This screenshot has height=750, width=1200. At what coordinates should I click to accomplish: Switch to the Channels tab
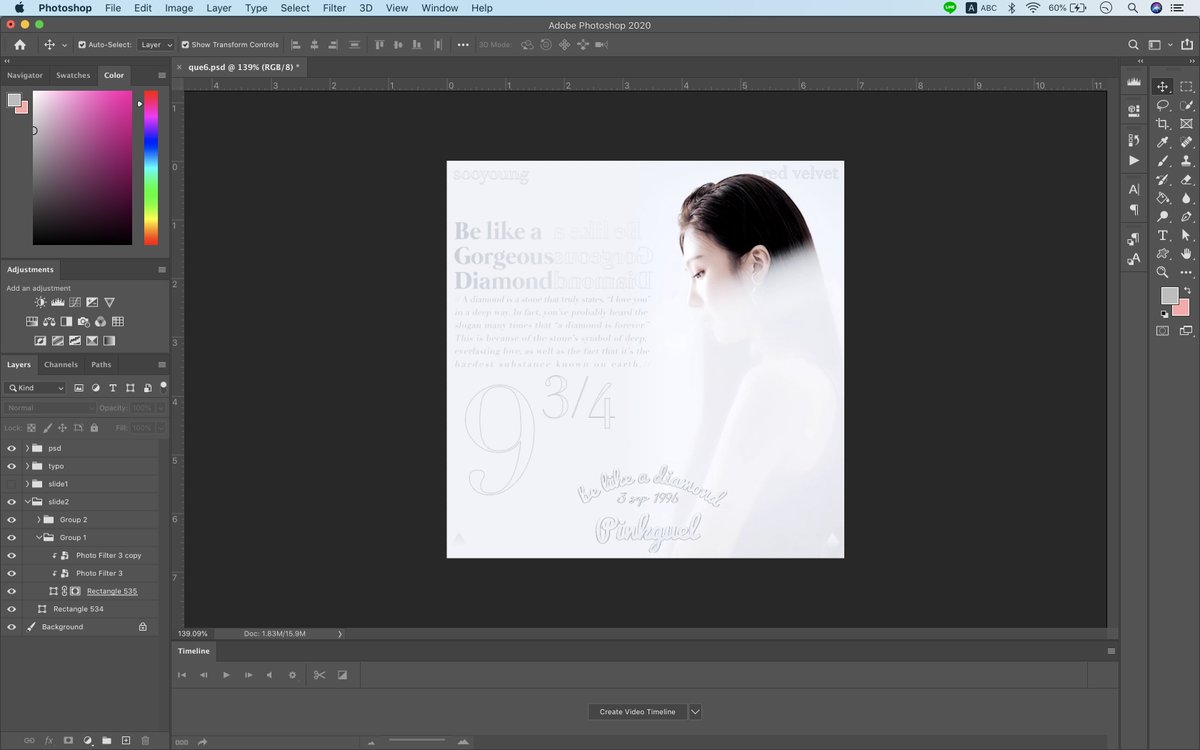(61, 365)
